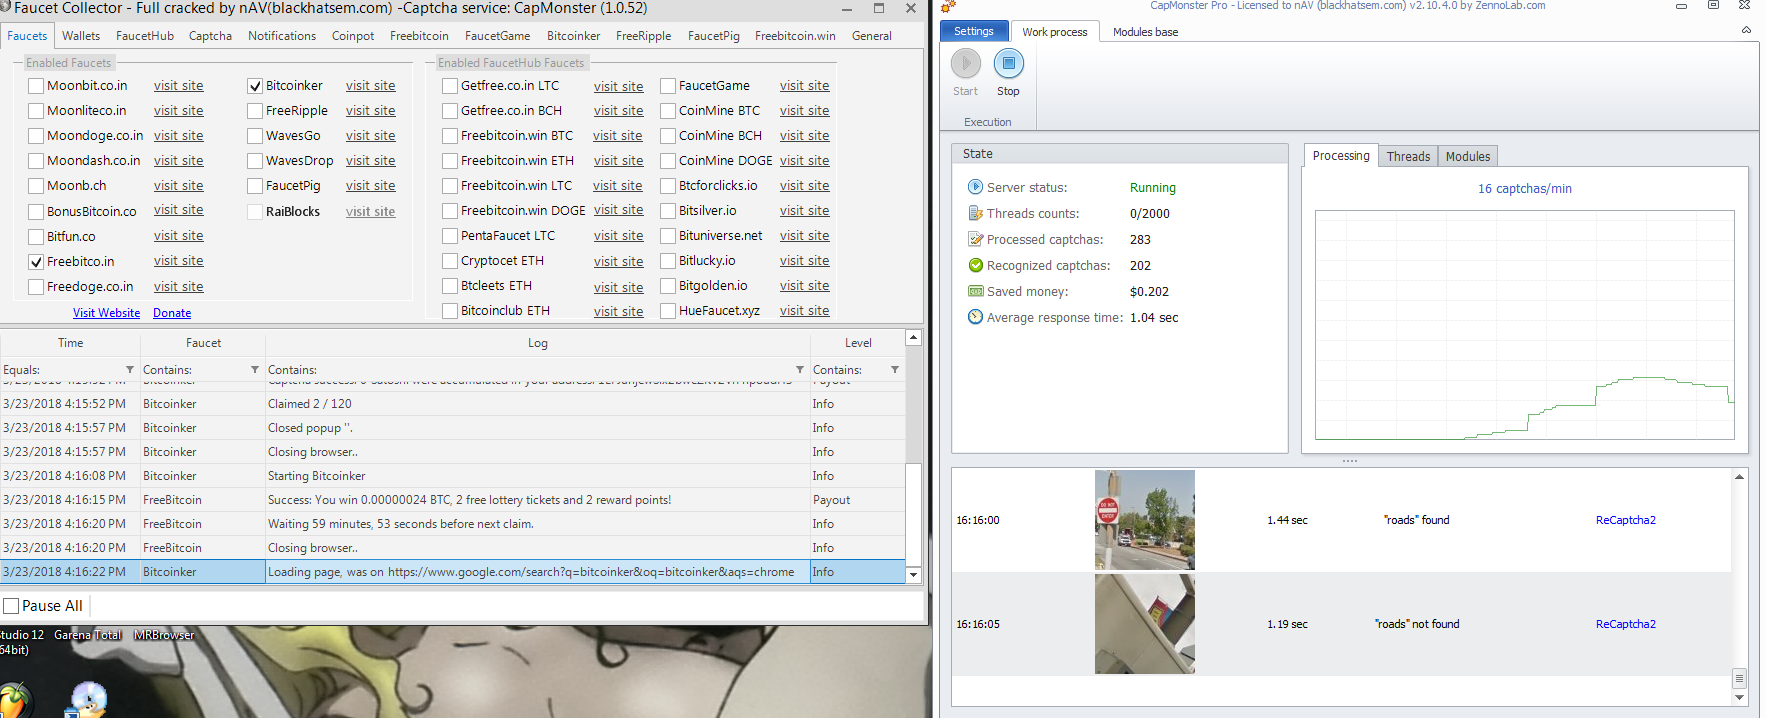Screen dimensions: 1778x718
Task: Open the FaucetHub tab
Action: click(145, 36)
